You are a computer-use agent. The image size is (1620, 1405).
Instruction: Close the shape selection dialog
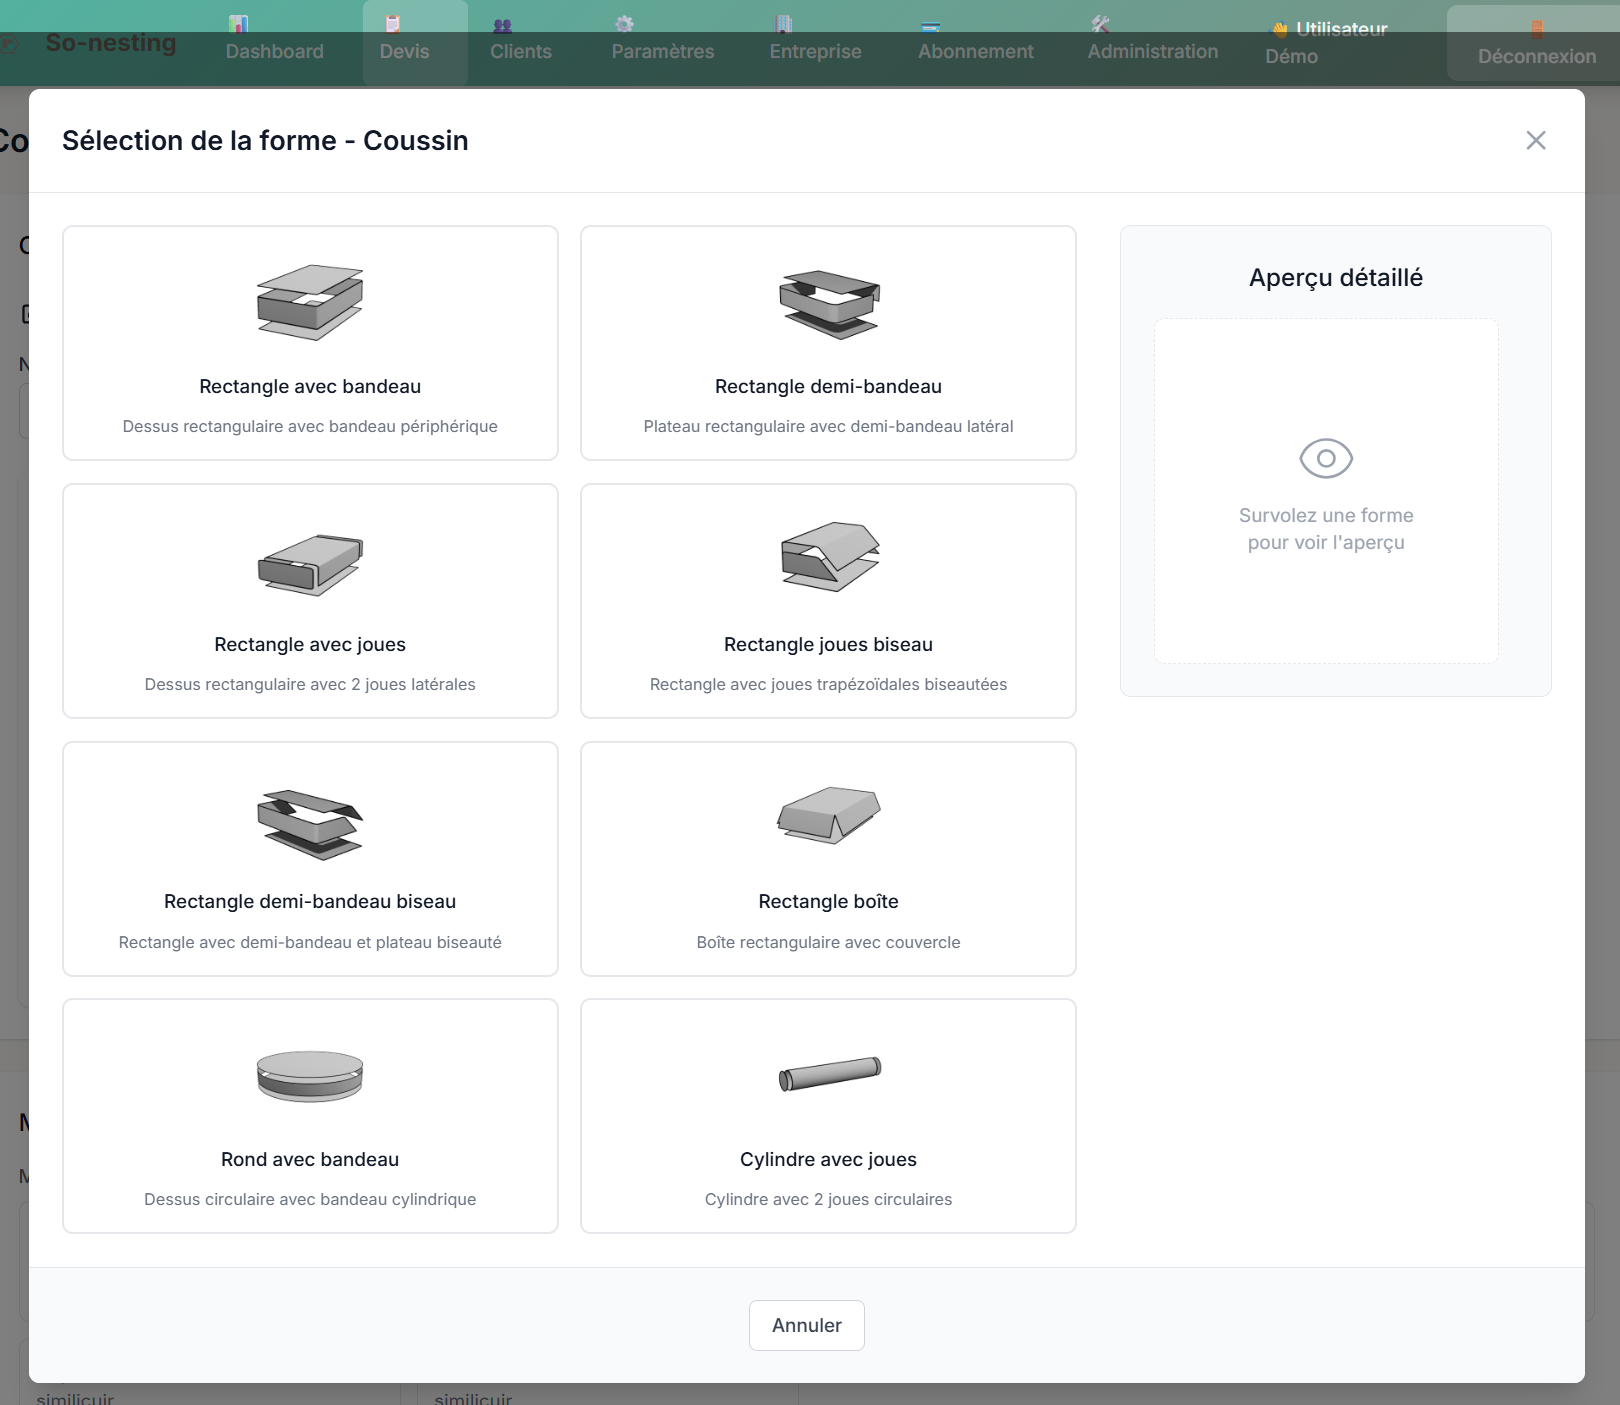coord(1535,141)
